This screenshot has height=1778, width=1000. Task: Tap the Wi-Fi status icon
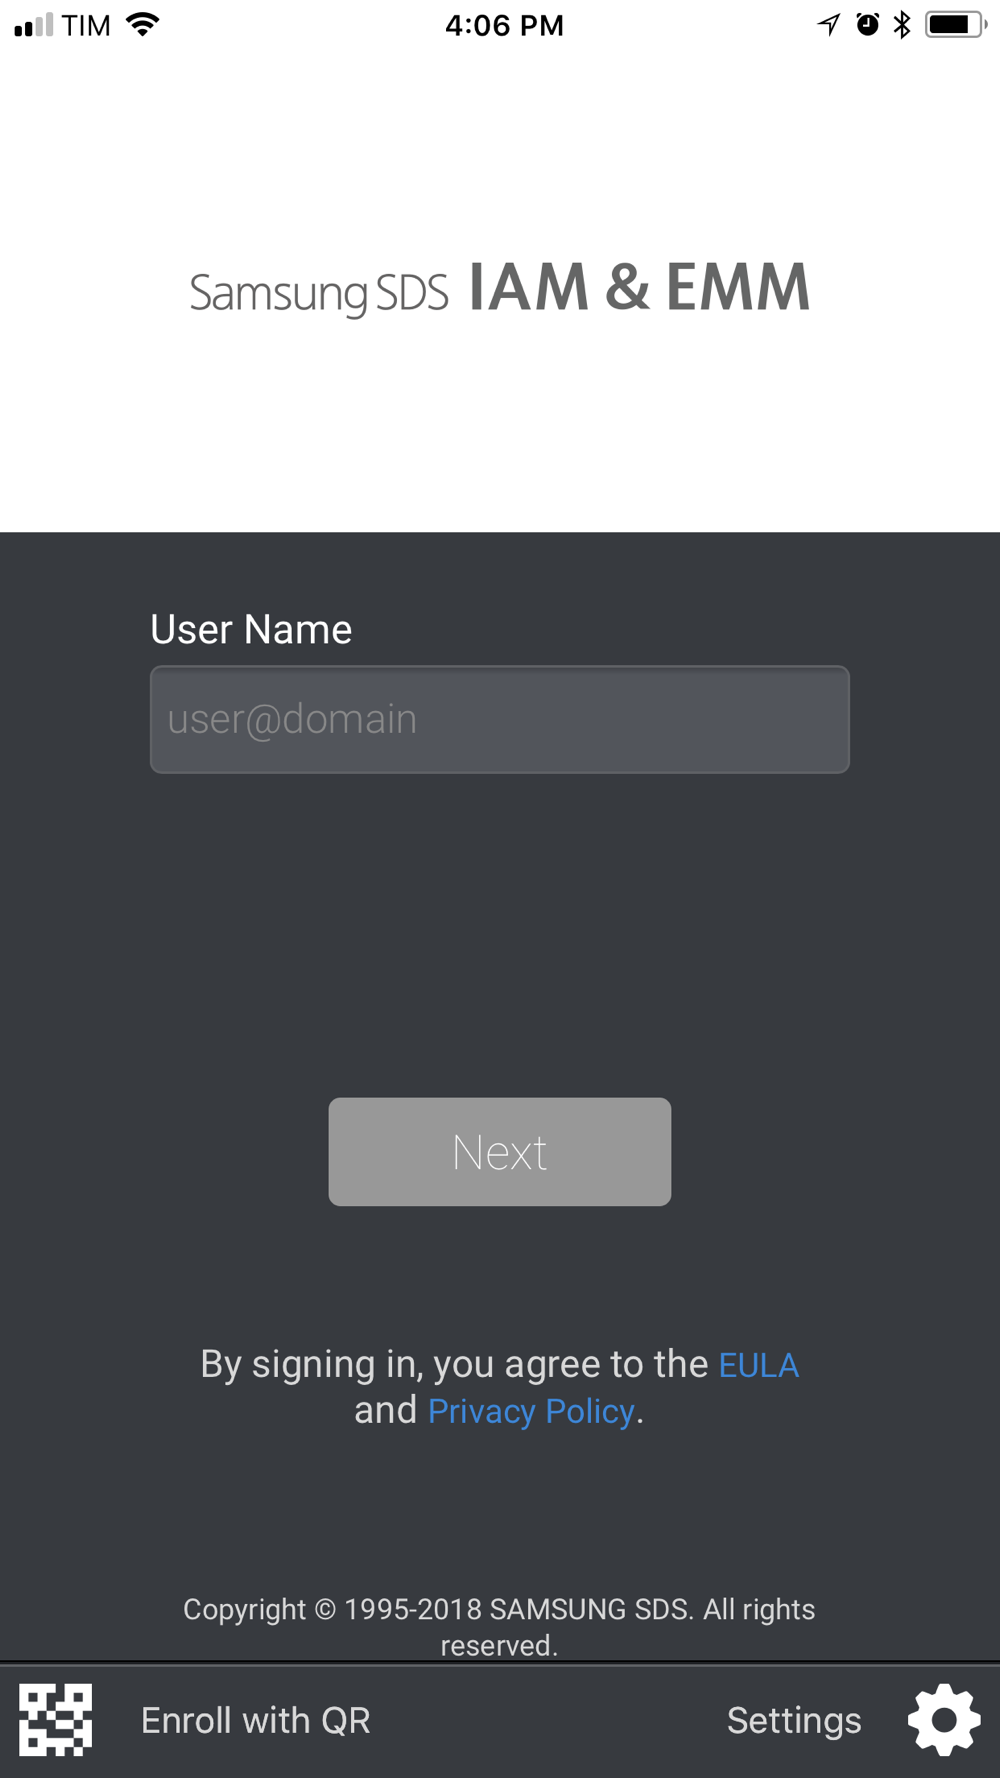(143, 25)
